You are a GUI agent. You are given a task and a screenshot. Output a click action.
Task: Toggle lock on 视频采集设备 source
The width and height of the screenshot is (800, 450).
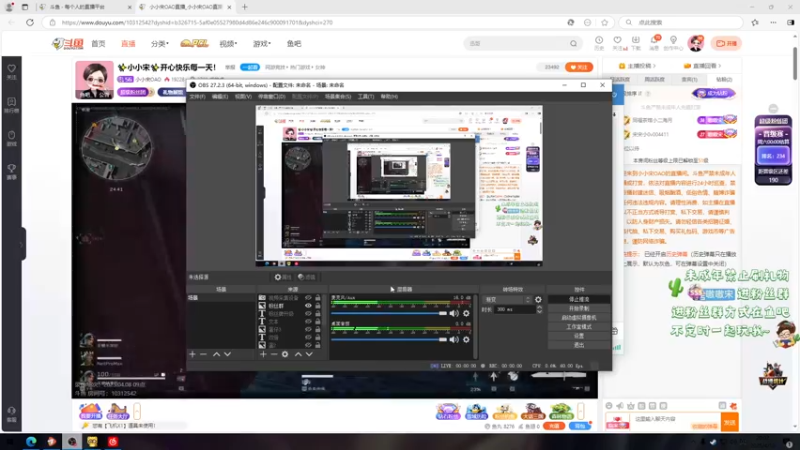point(317,297)
